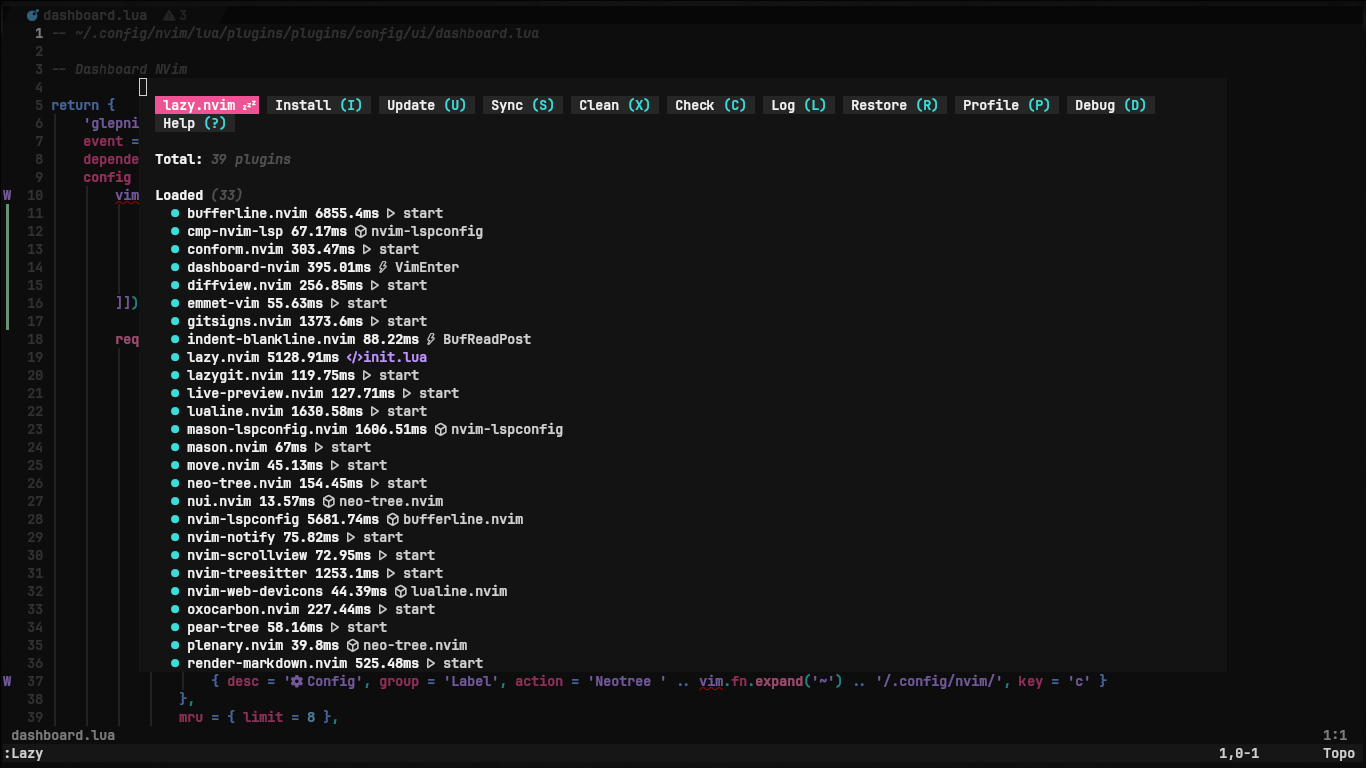1367x769 pixels.
Task: Select the nvim-notify plugin row
Action: pos(286,537)
